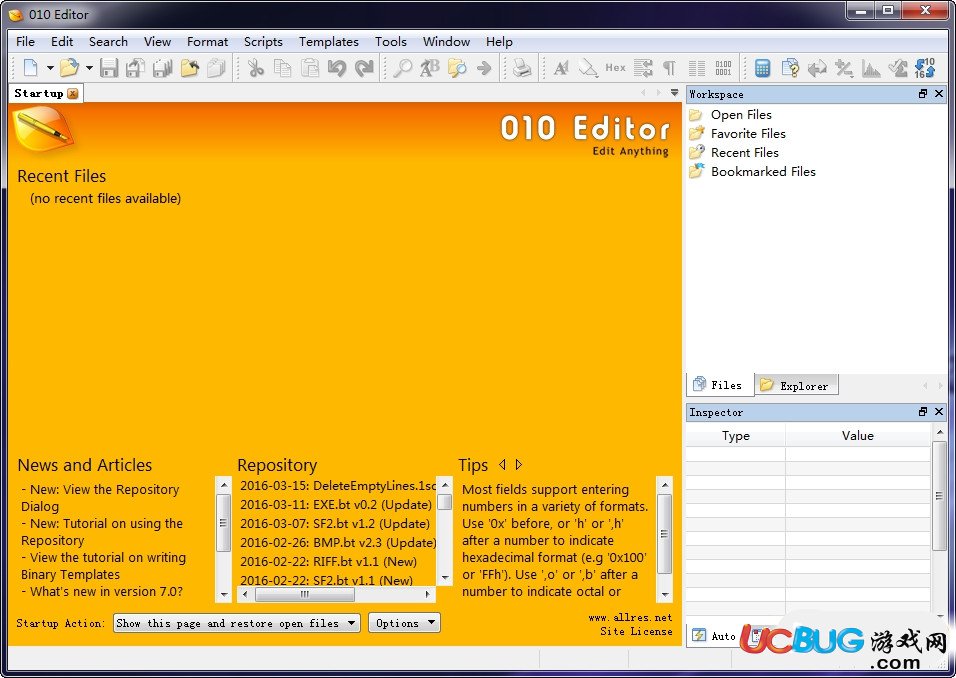The image size is (956, 678).
Task: Click the Histogram chart icon
Action: [871, 68]
